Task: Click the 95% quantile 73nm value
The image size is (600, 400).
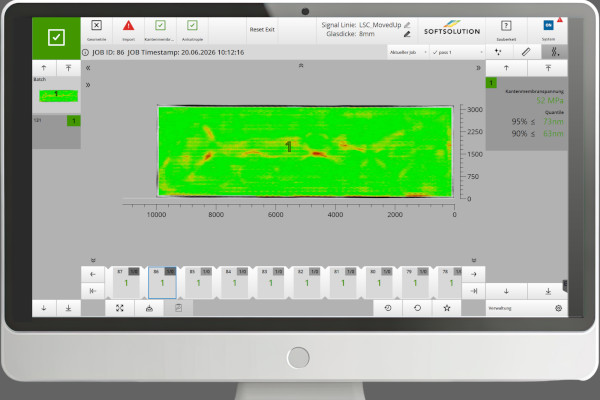Action: 553,122
